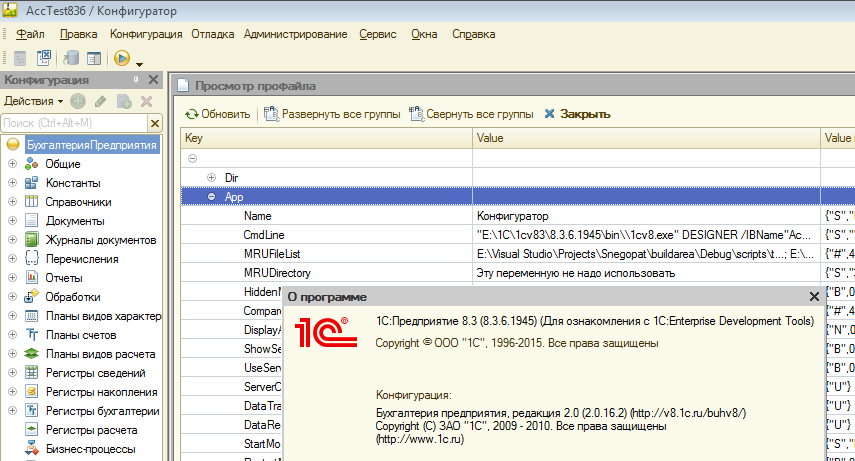The height and width of the screenshot is (461, 855).
Task: Open the Справка menu
Action: pos(473,34)
